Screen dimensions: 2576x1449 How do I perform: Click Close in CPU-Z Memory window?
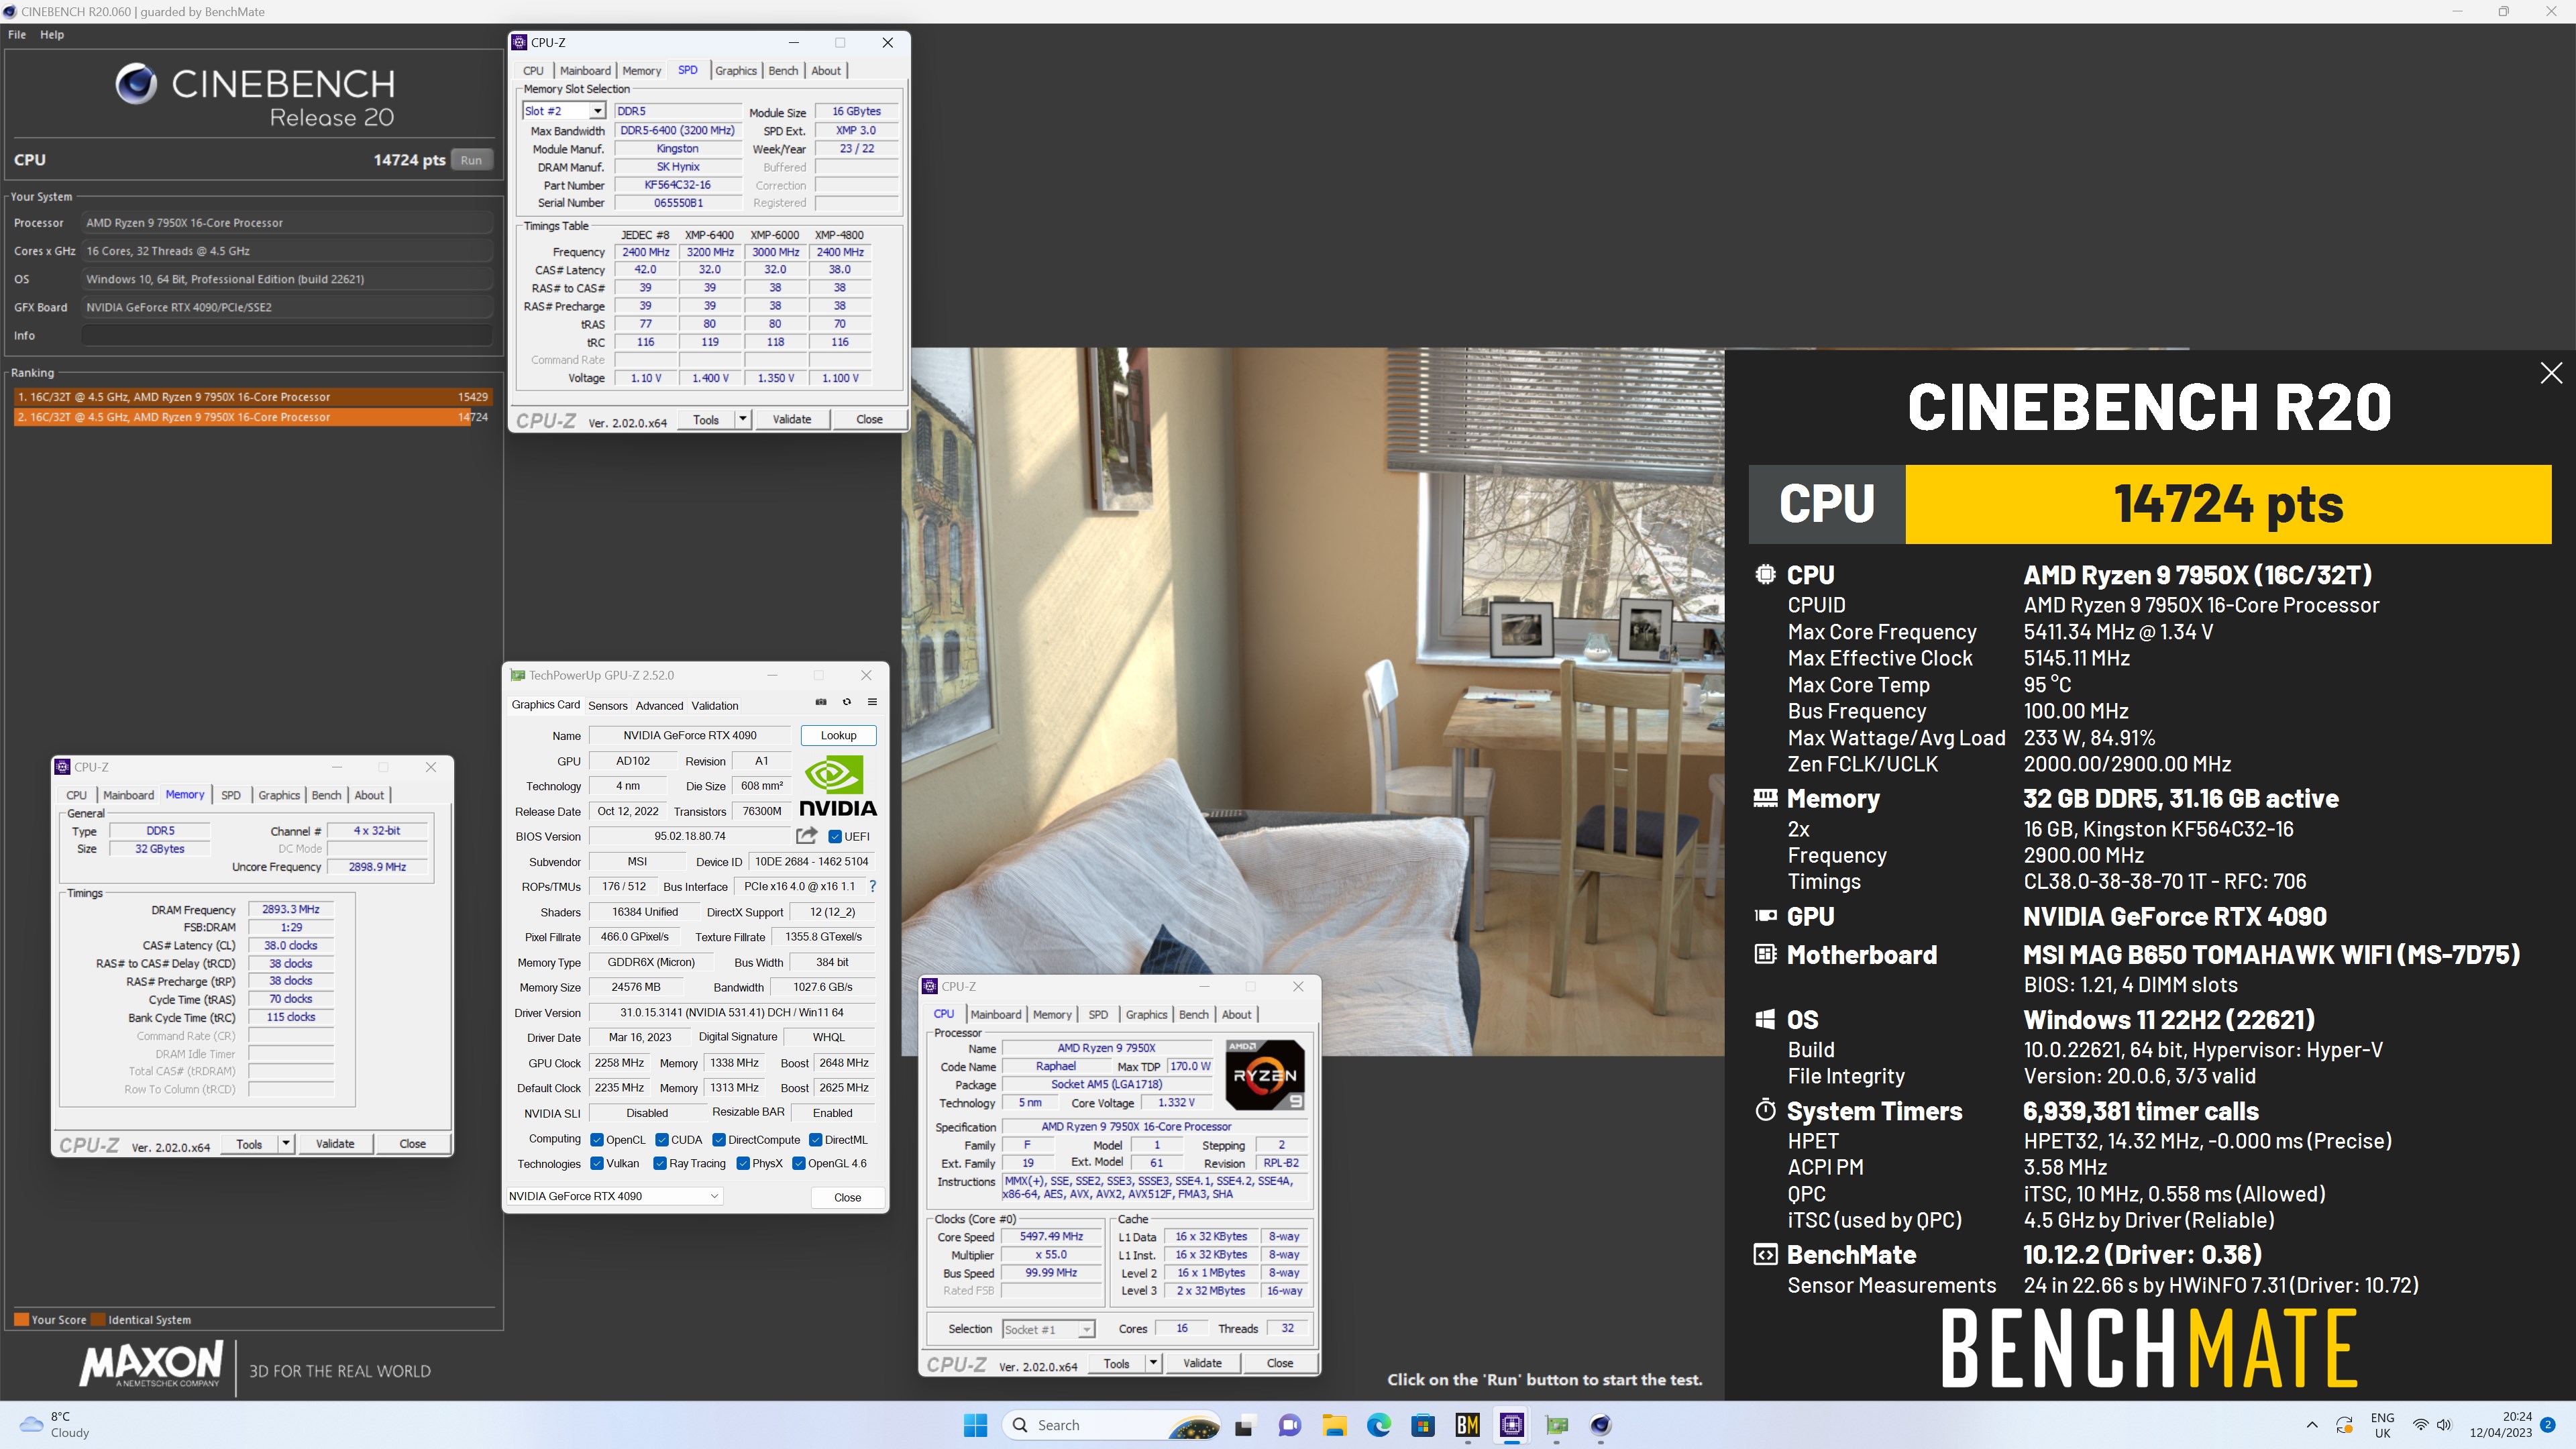click(412, 1143)
